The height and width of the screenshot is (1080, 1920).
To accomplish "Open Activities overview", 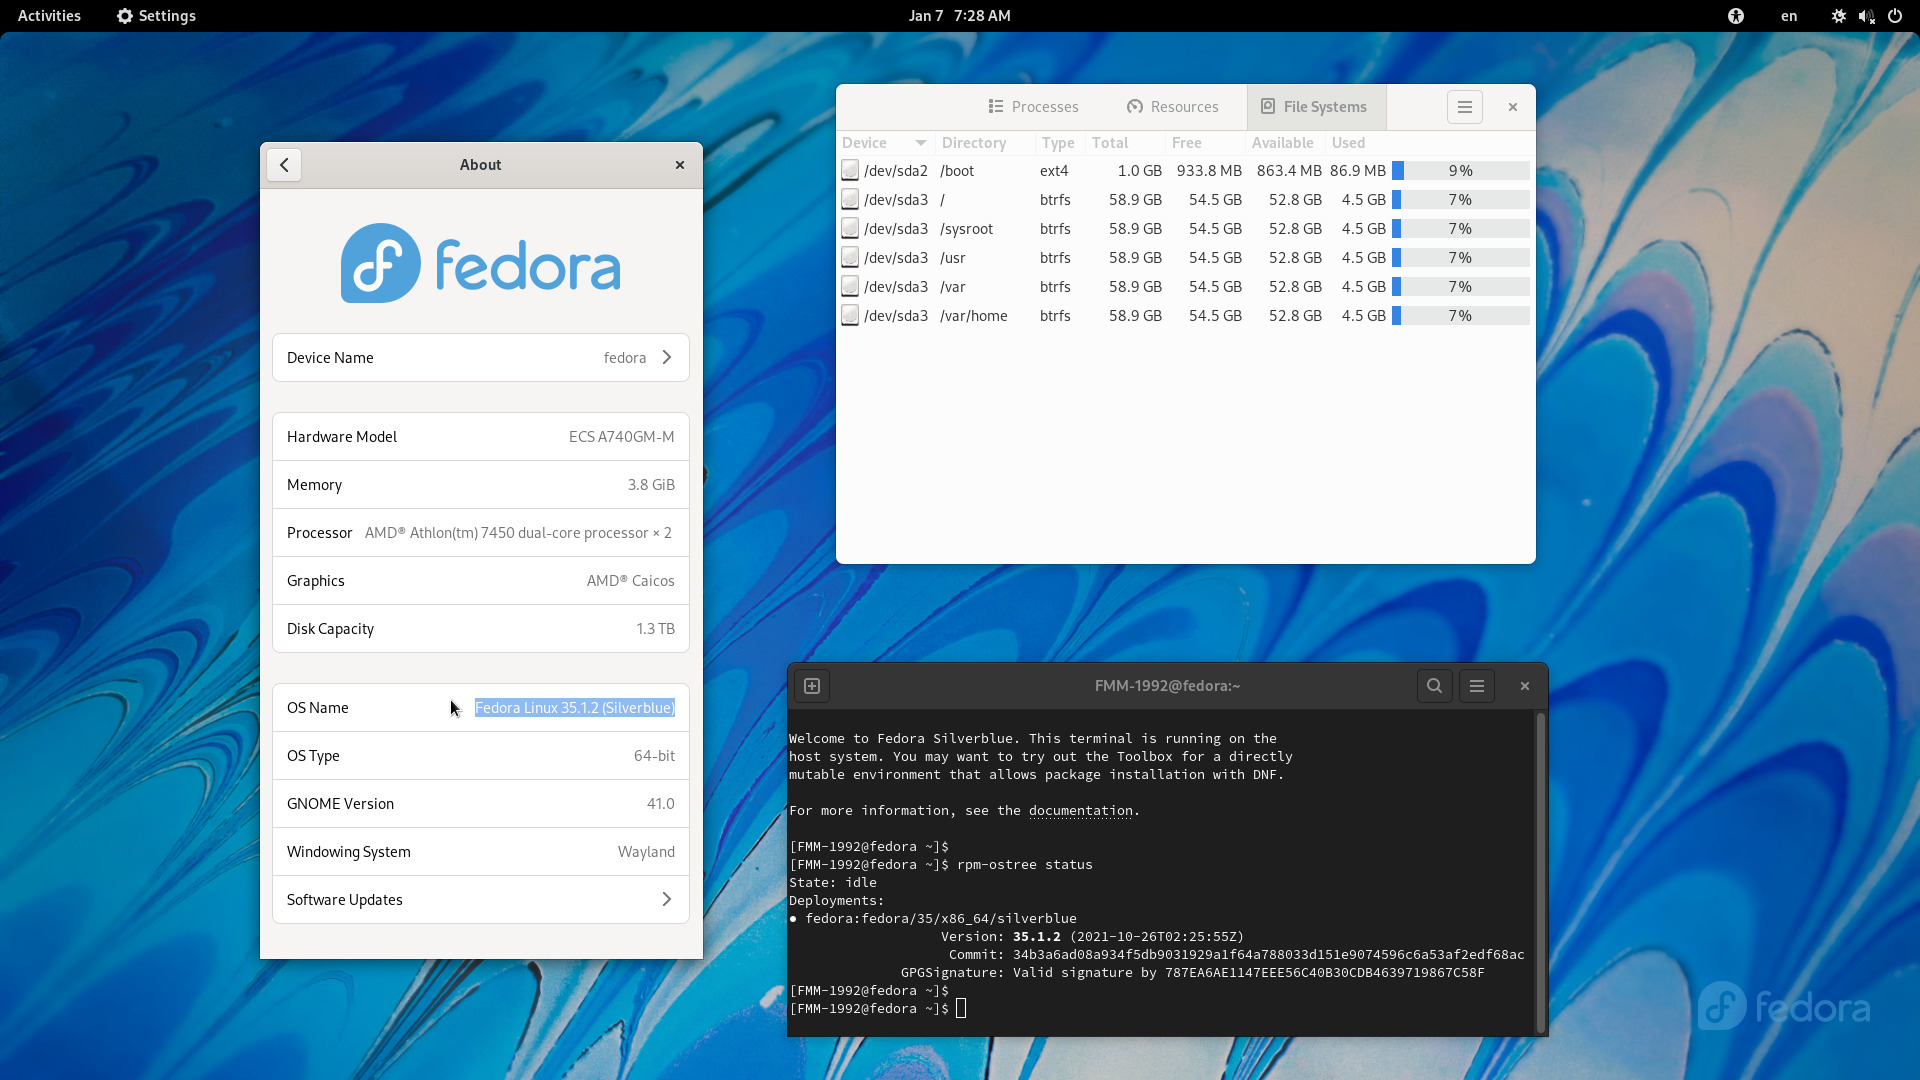I will [49, 16].
